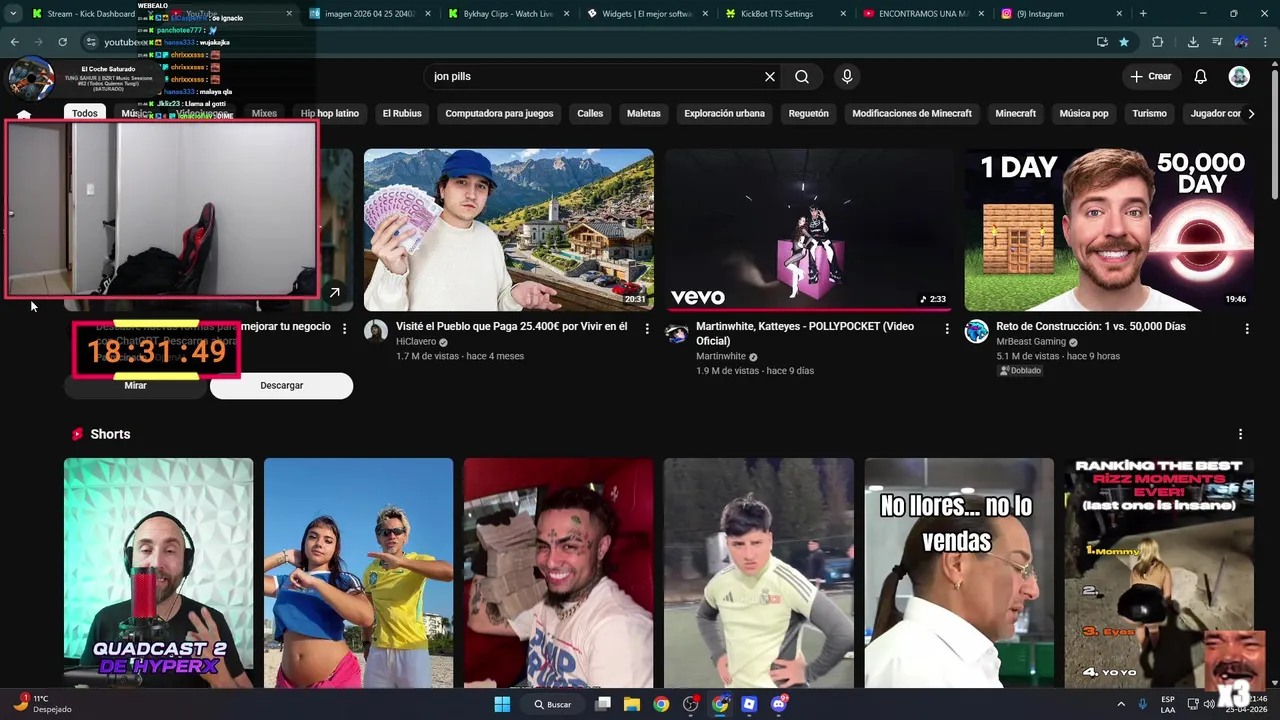This screenshot has width=1280, height=720.
Task: Open 'RANKING THE BEST RIZZ MOMENTS' short
Action: (1159, 573)
